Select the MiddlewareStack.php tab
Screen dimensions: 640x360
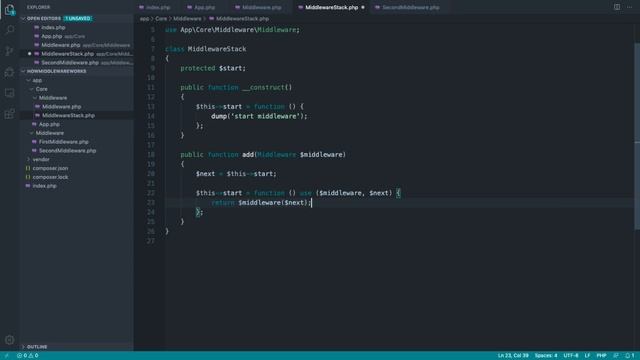(331, 7)
